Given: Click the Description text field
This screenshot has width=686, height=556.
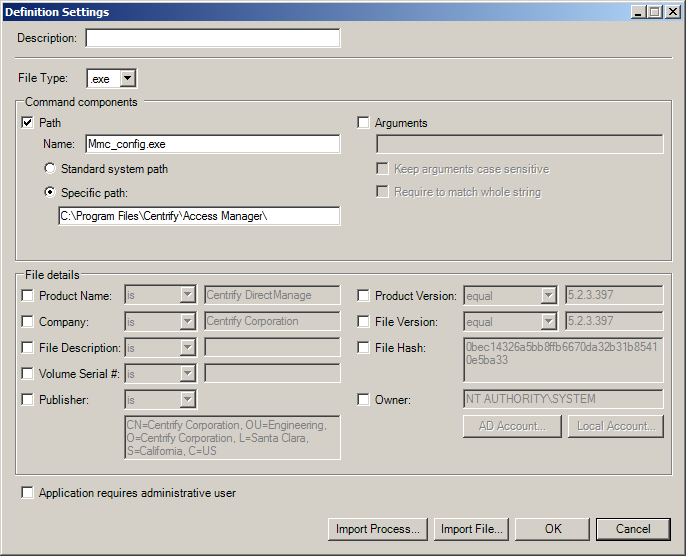Looking at the screenshot, I should tap(212, 38).
